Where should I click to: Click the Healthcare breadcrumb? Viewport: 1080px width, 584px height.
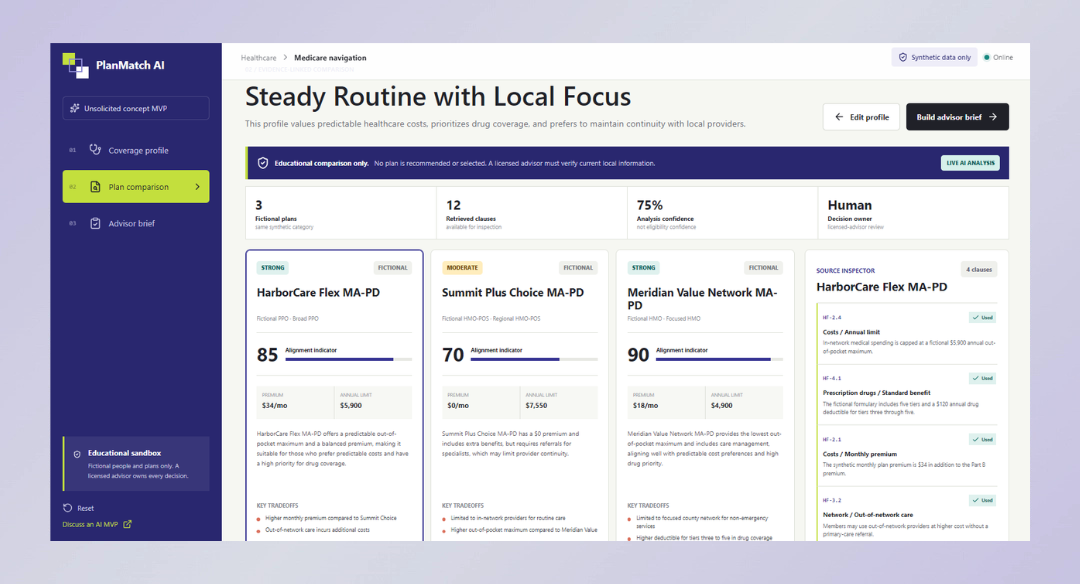[258, 58]
